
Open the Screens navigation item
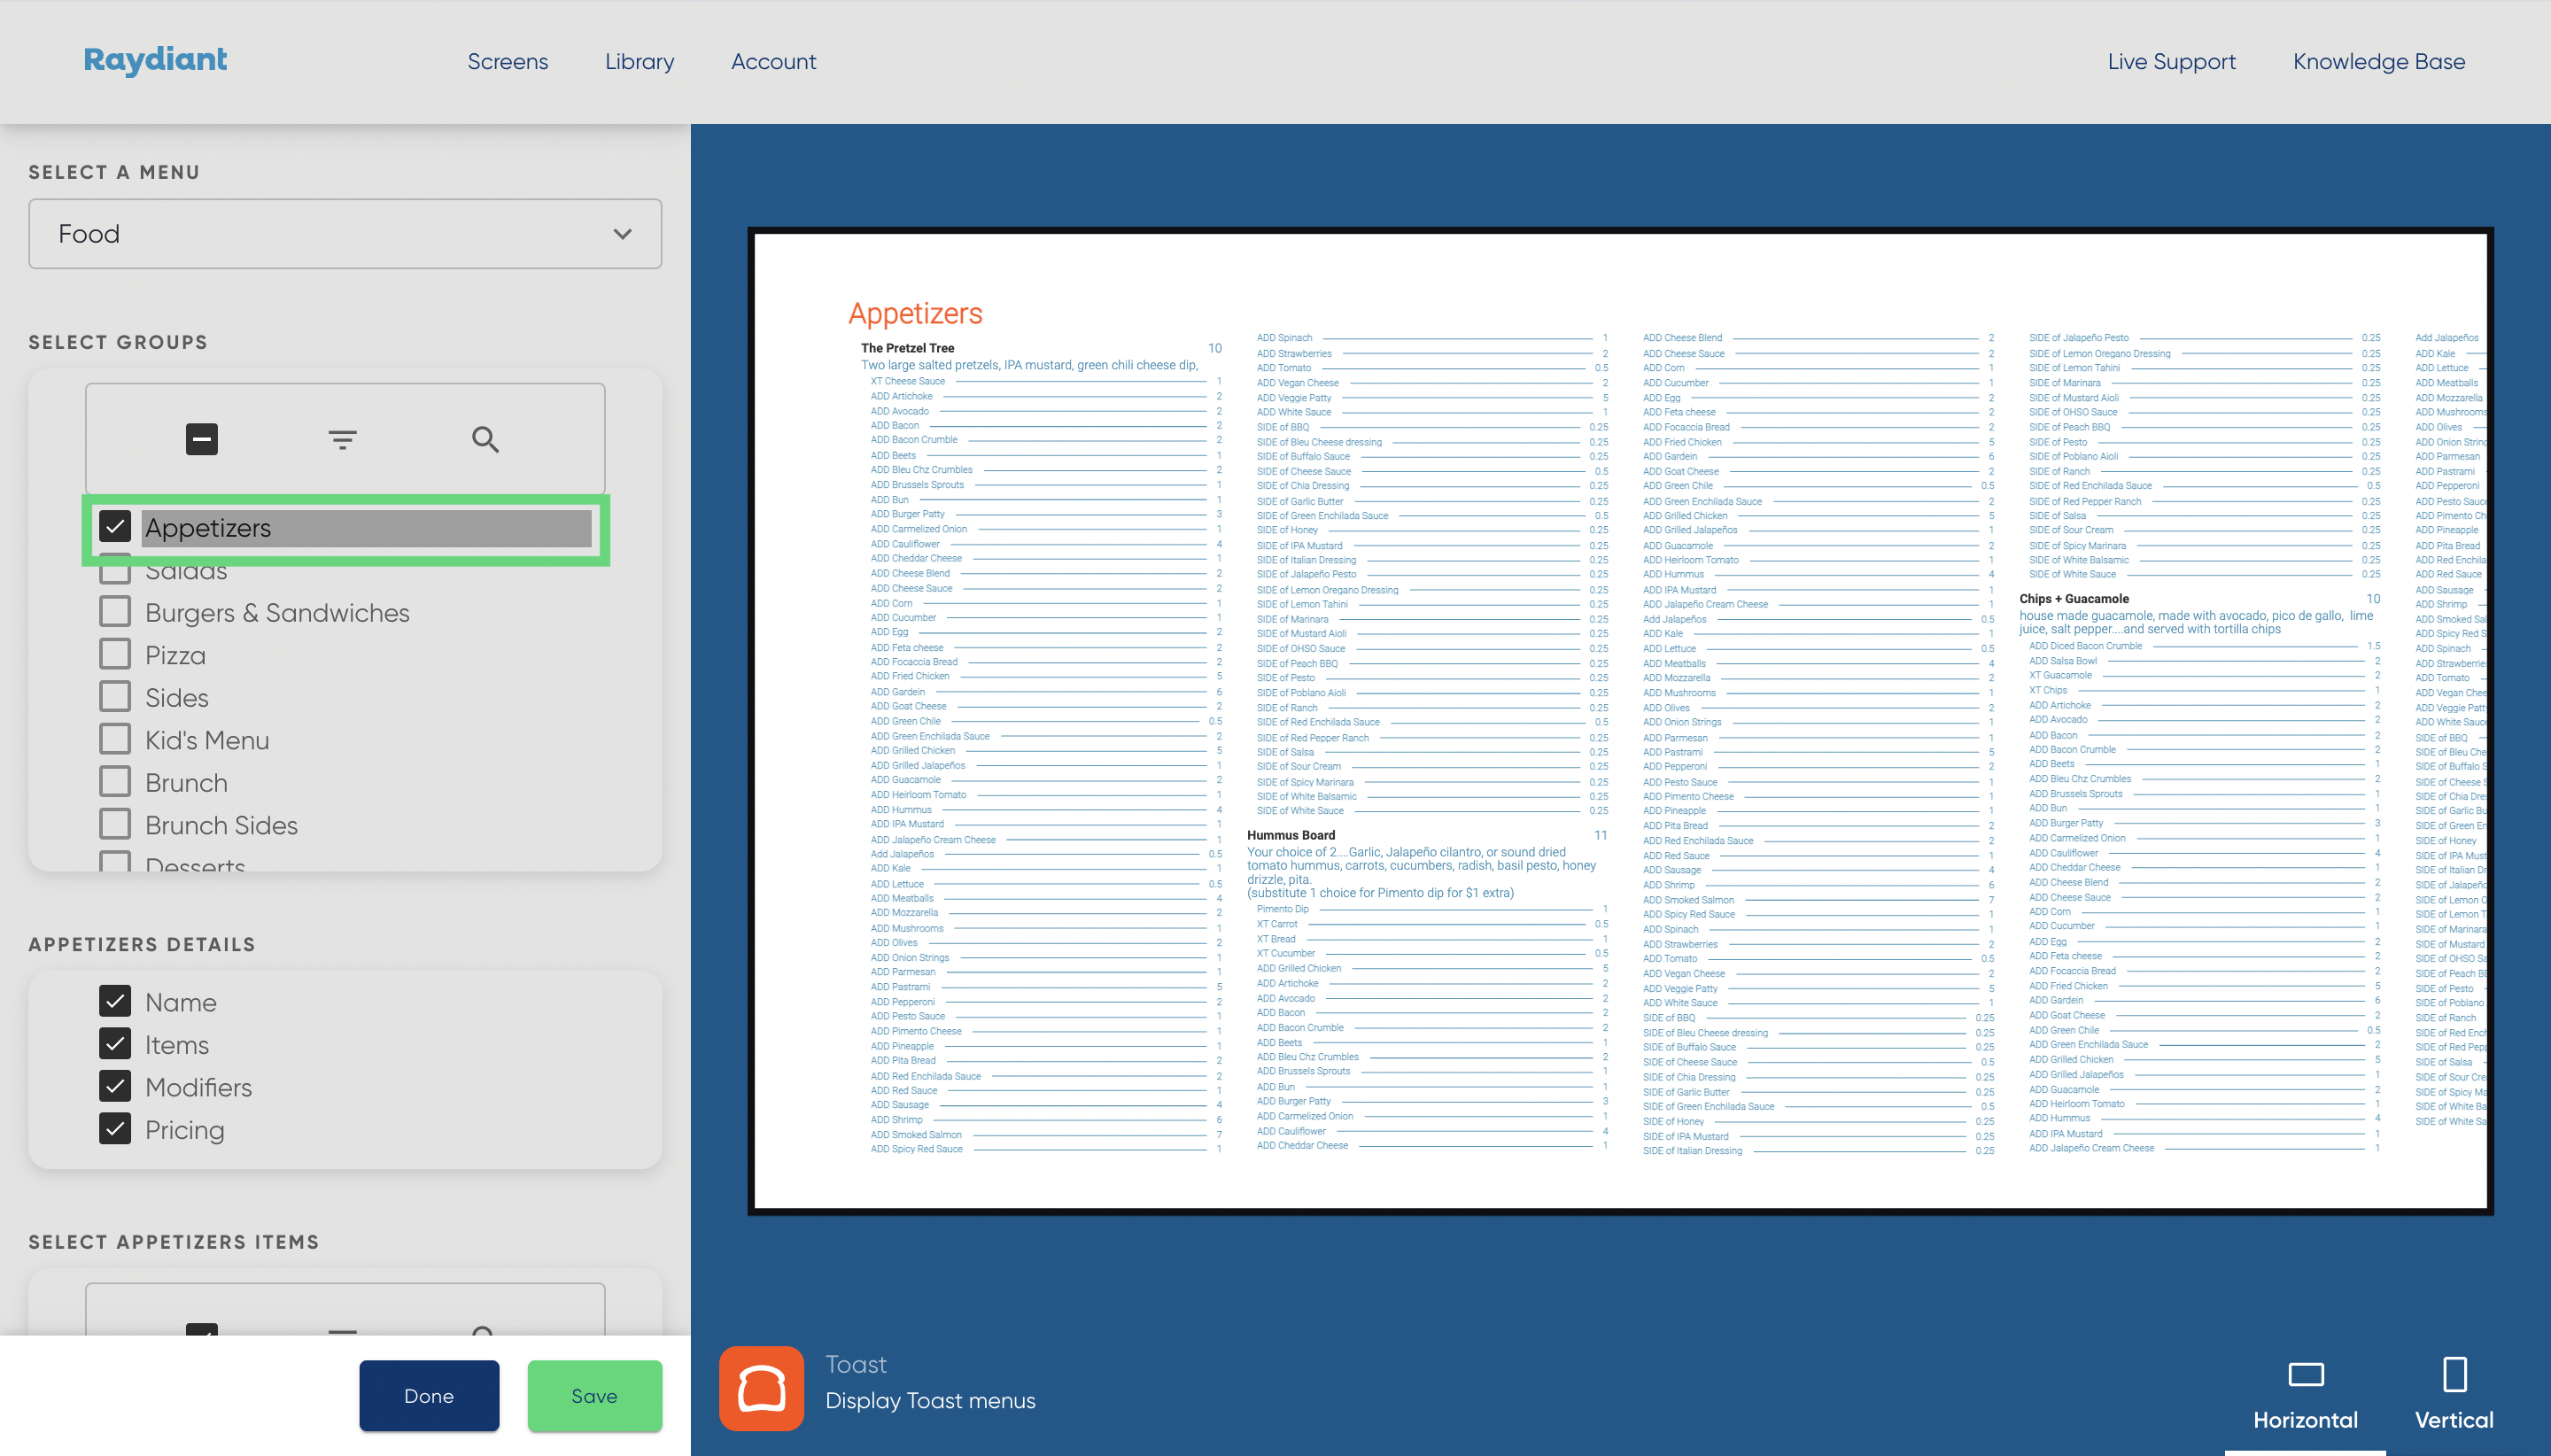[507, 62]
